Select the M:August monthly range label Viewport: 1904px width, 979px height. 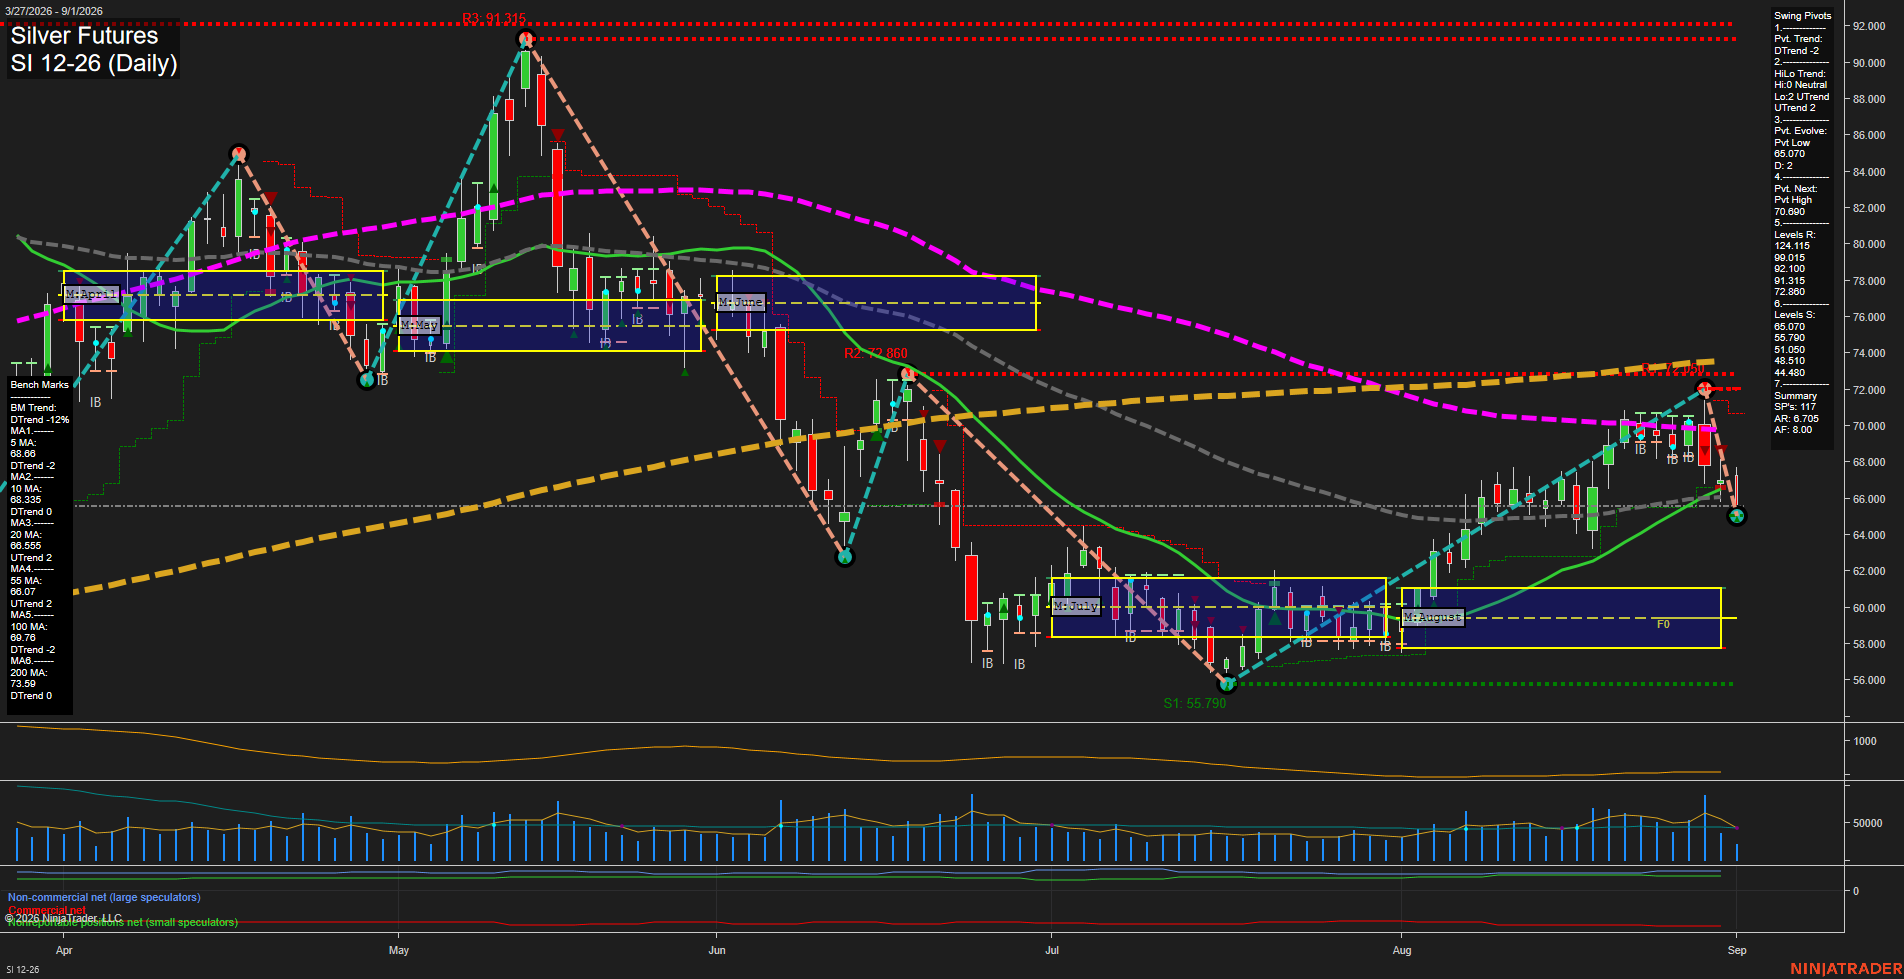pos(1432,617)
